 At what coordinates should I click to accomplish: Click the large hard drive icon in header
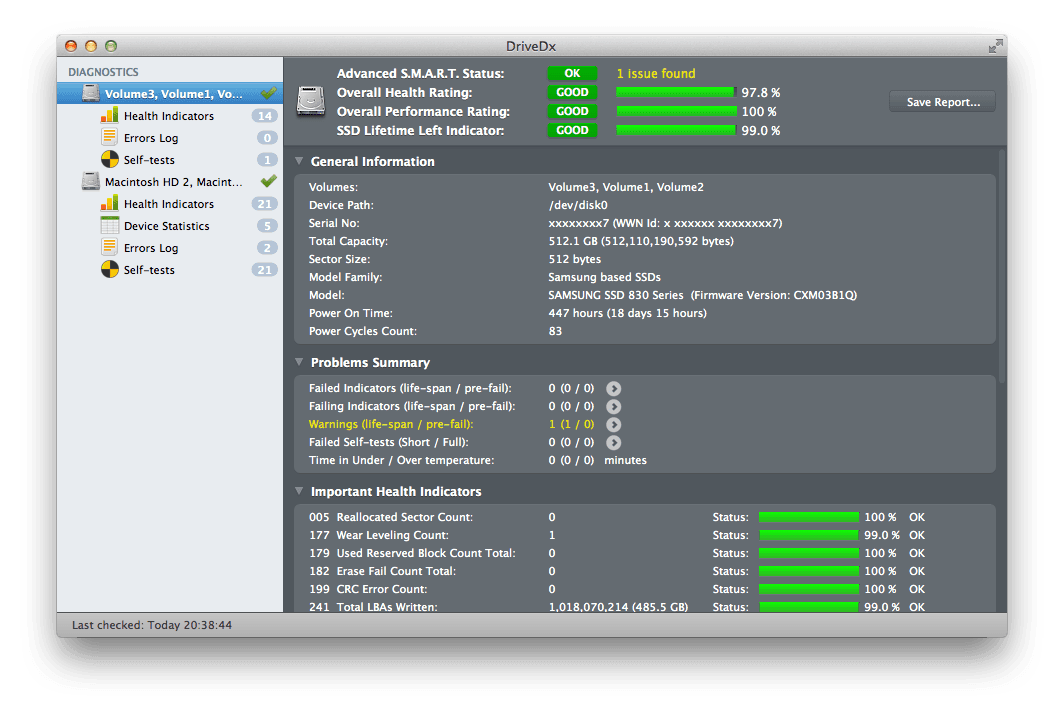click(312, 101)
